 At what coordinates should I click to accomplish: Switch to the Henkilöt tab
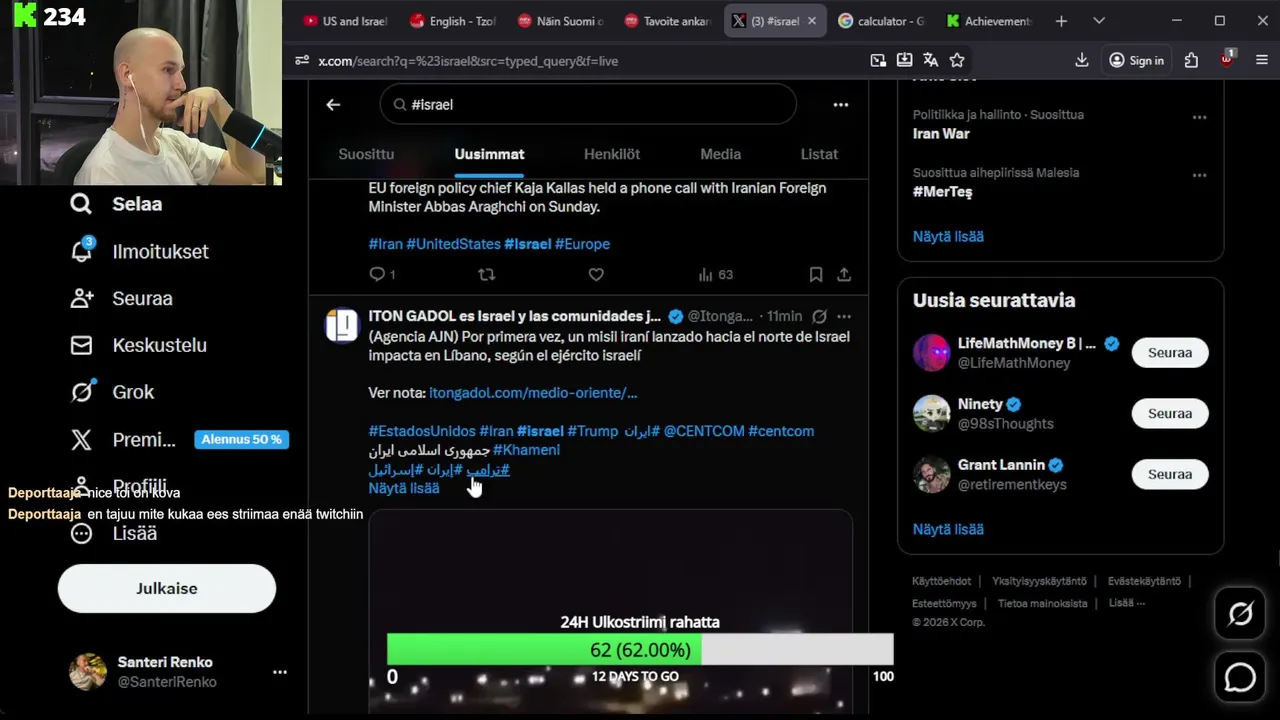(612, 154)
